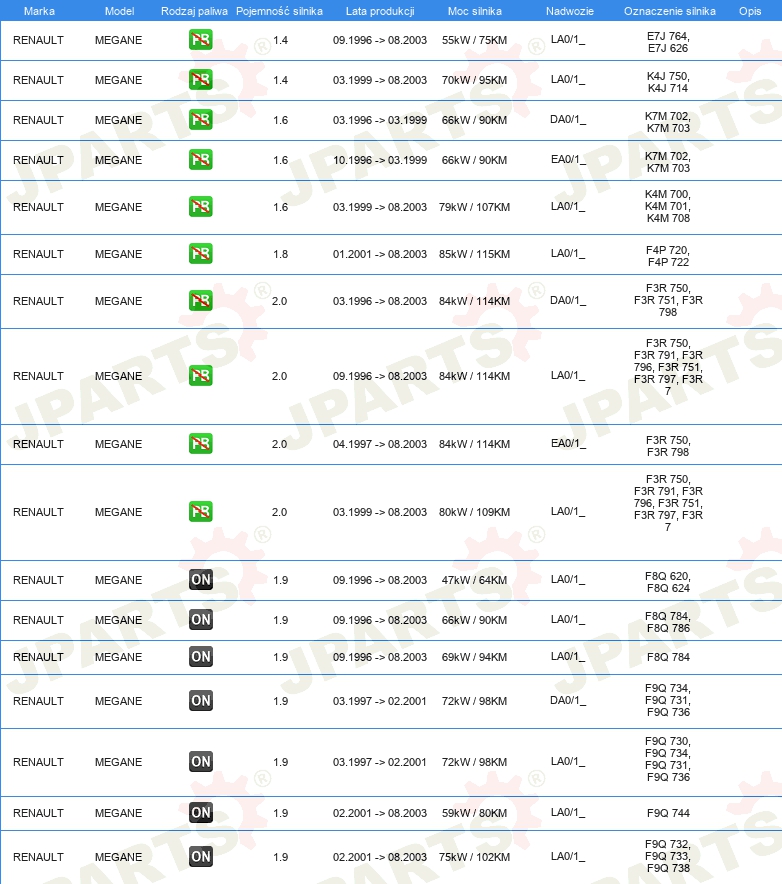
Task: Click the Oznaczenie silnika column header
Action: (x=670, y=11)
